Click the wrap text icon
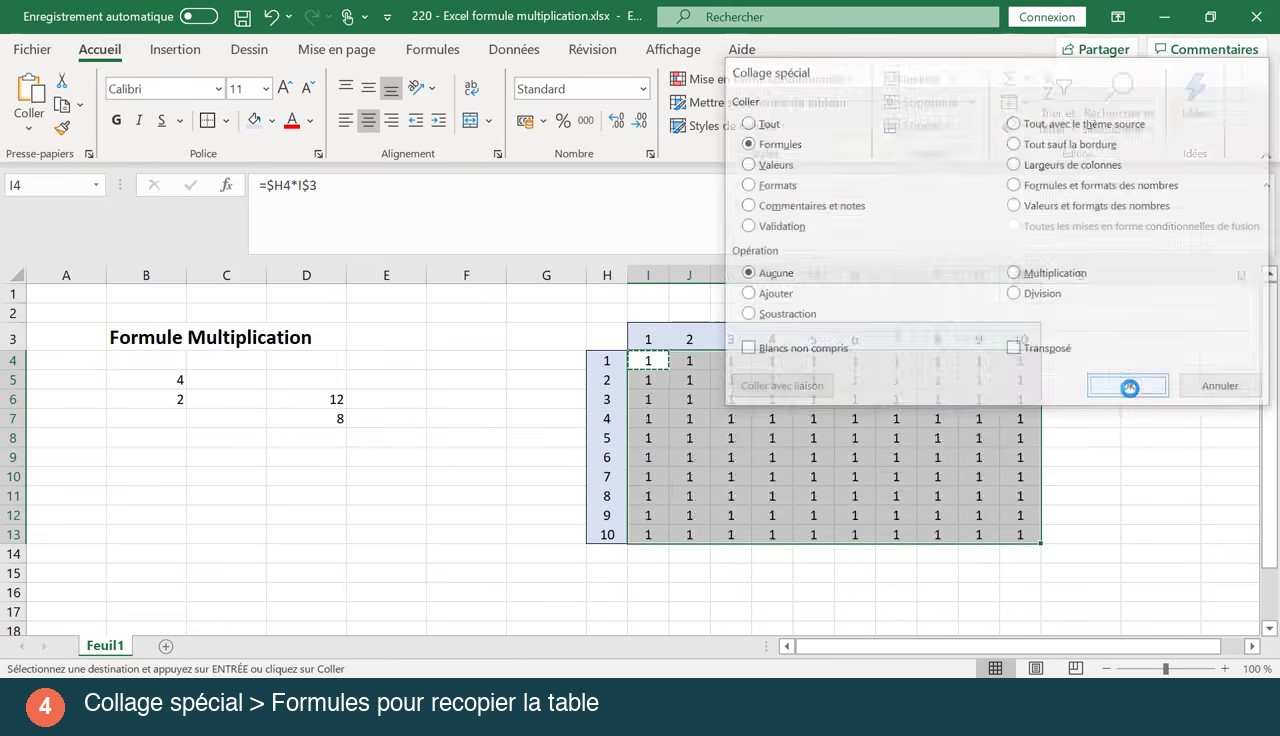This screenshot has height=736, width=1280. point(471,88)
